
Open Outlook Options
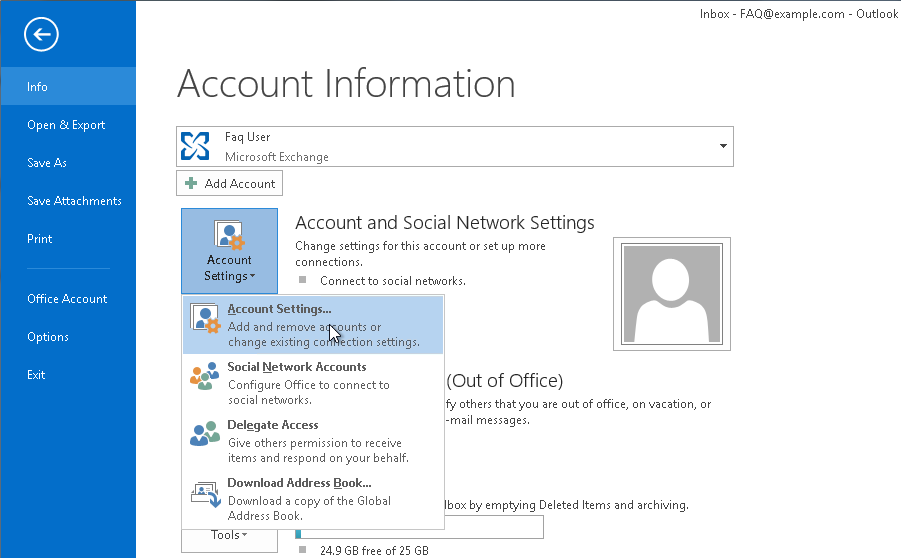click(68, 337)
